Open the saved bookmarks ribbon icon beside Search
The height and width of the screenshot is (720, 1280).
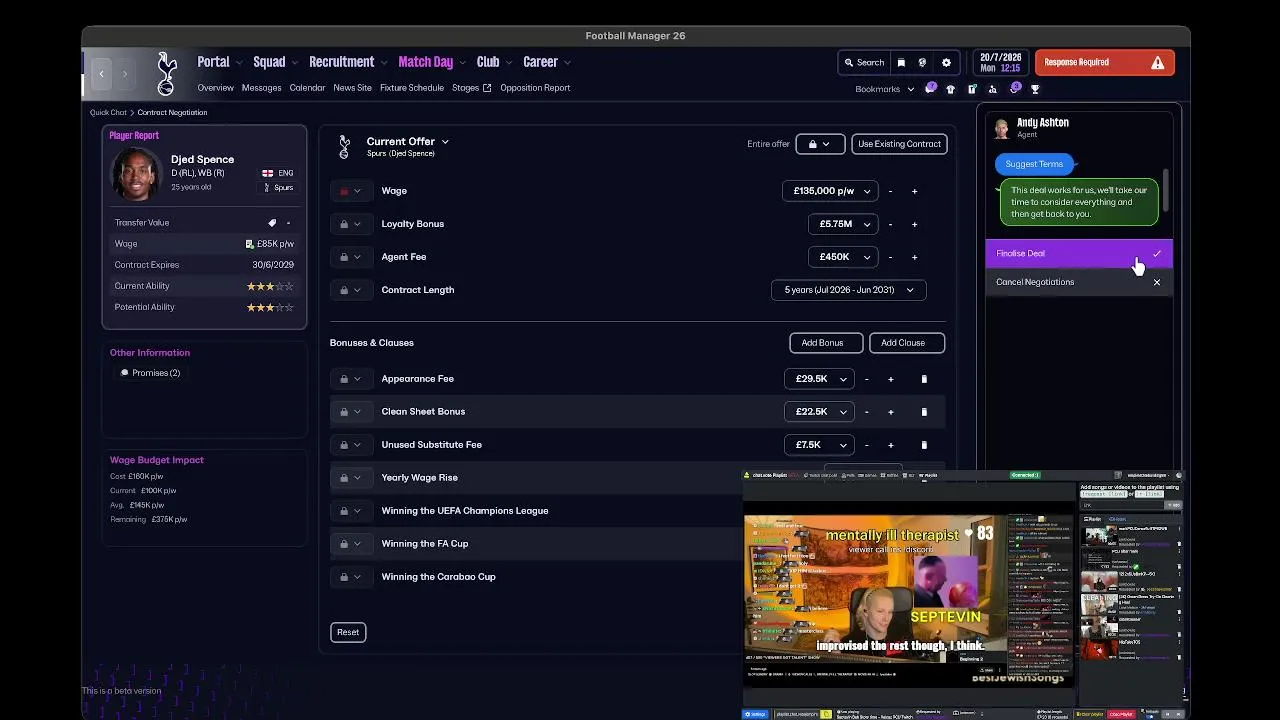point(901,62)
